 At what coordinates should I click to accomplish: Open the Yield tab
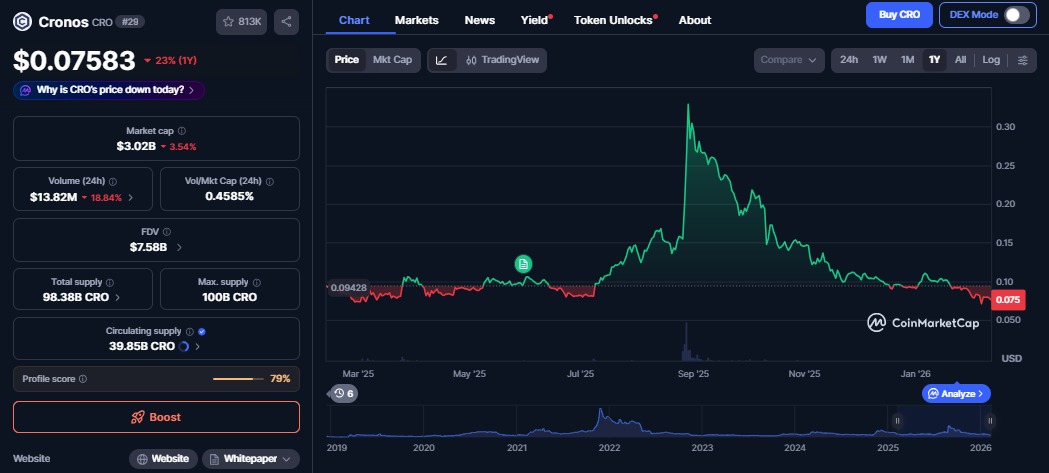tap(535, 20)
